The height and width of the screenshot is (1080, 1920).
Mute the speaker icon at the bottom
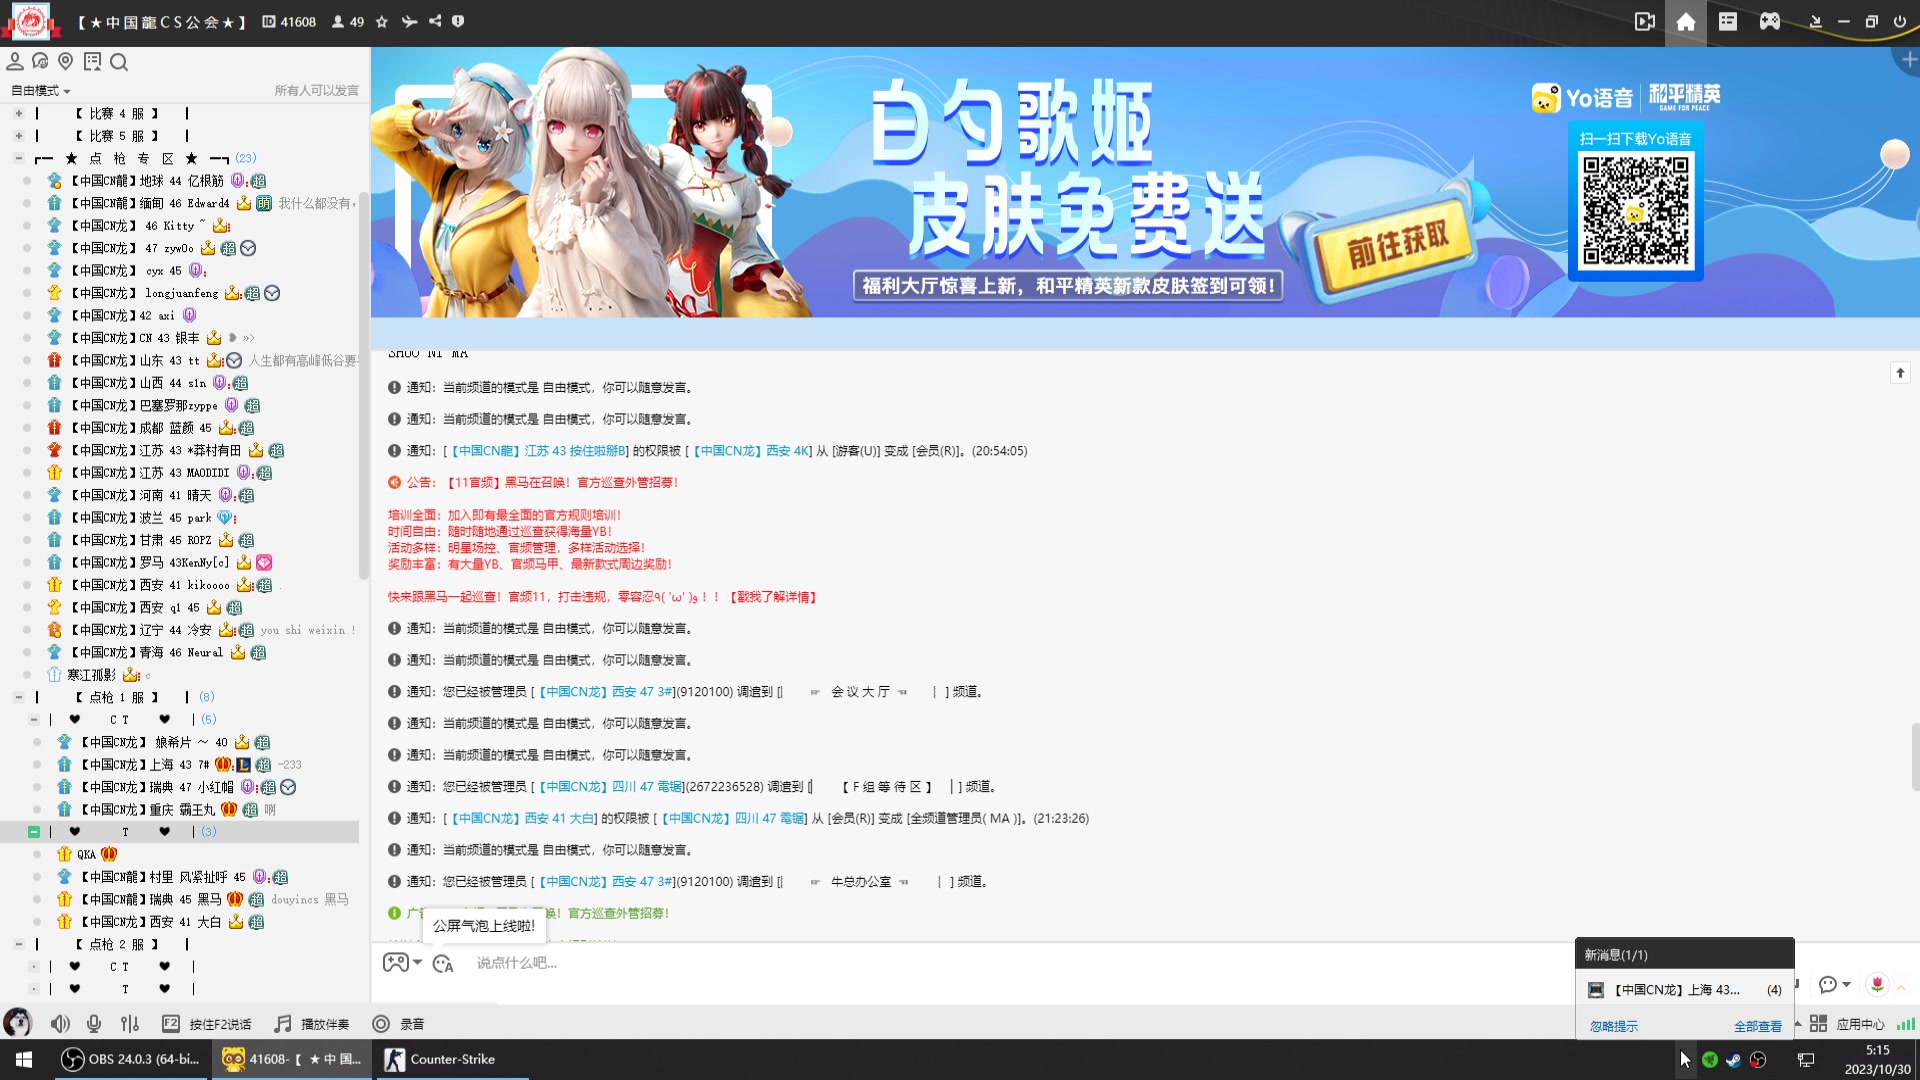[x=61, y=1024]
